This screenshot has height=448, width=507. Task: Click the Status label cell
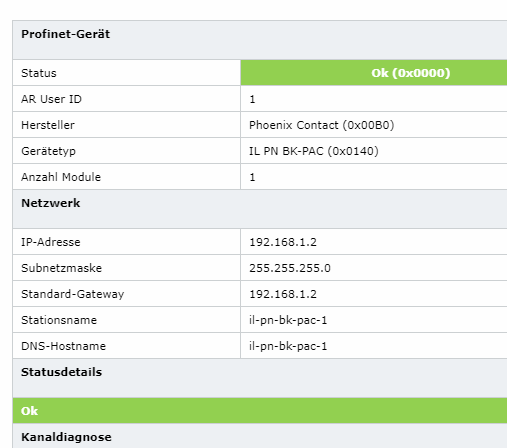click(126, 73)
